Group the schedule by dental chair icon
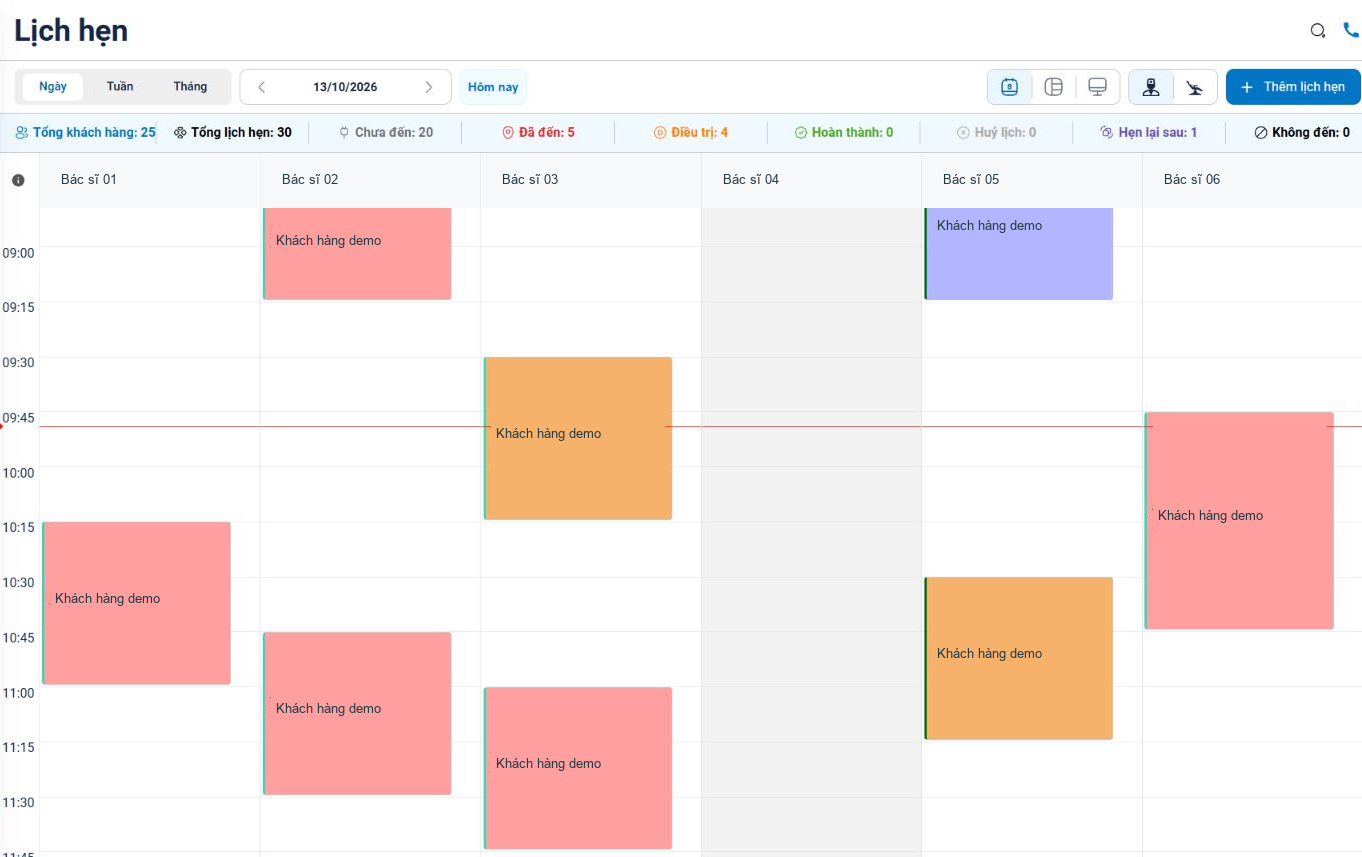The width and height of the screenshot is (1362, 857). pos(1194,87)
